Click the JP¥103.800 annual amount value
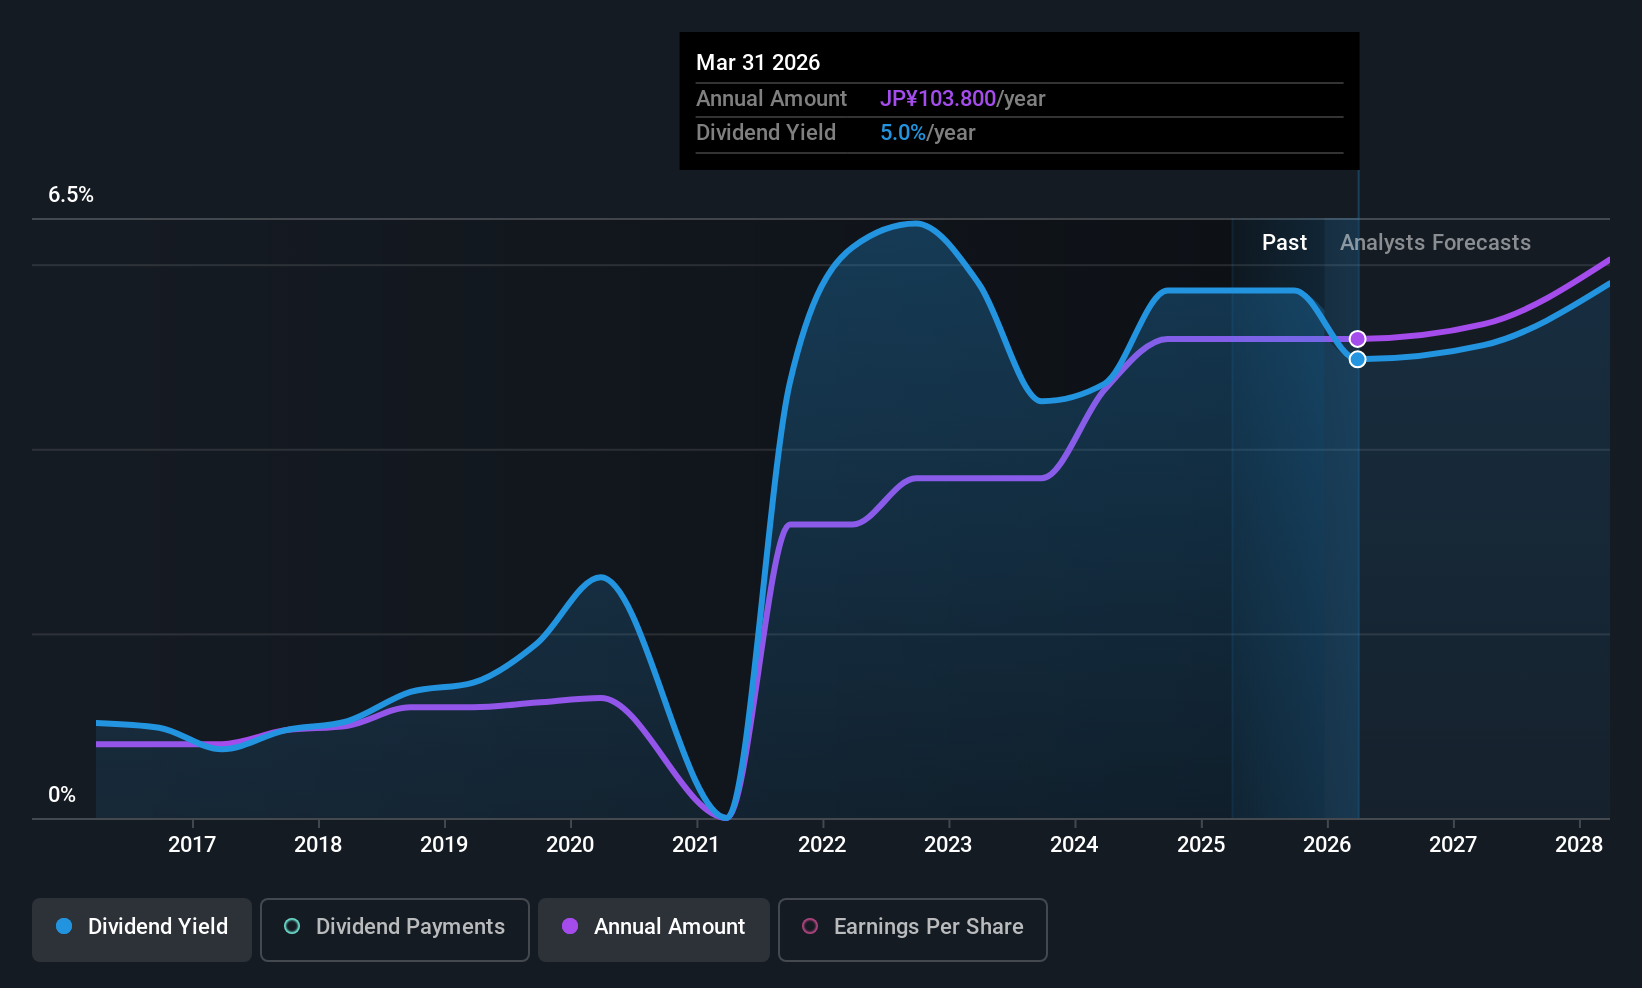 coord(938,99)
